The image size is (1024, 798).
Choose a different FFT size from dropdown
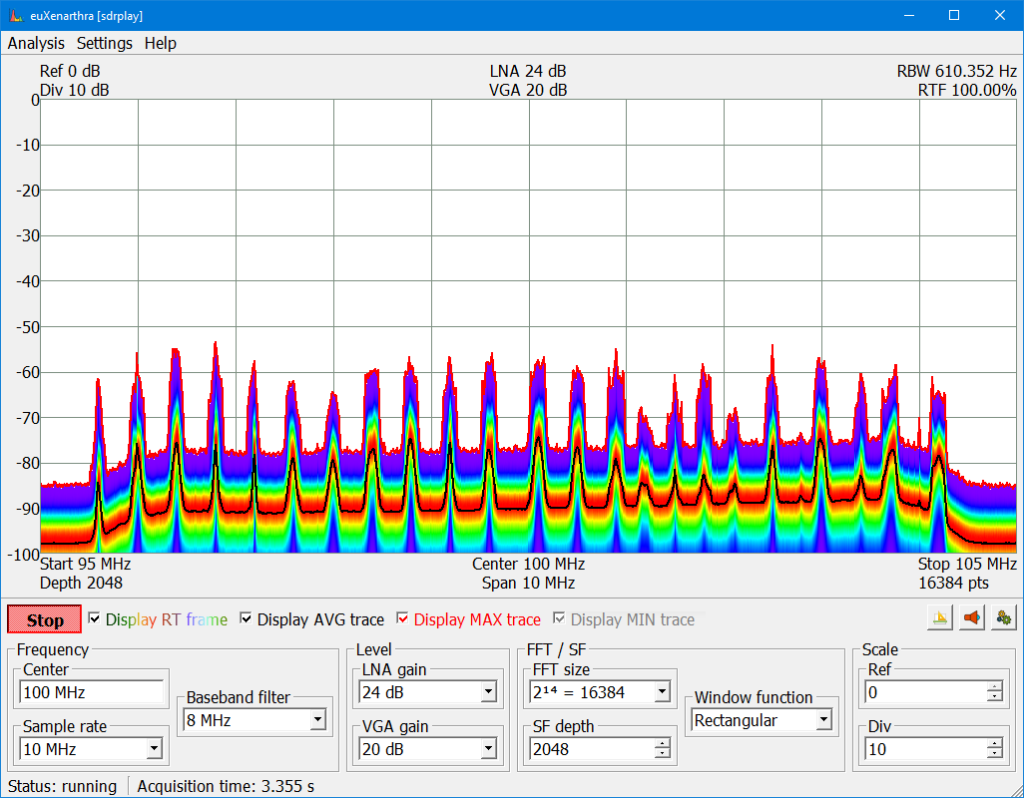click(x=661, y=692)
